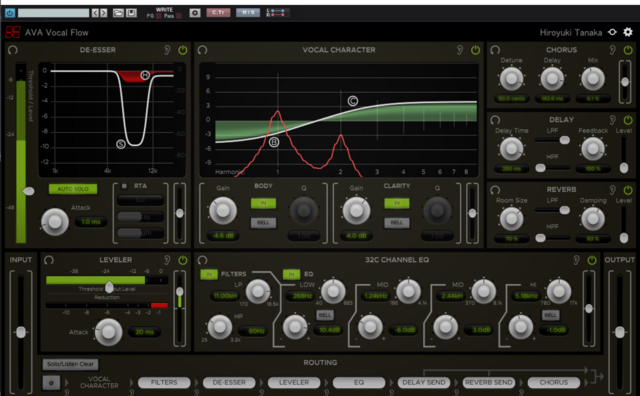Reset the Chorus module
Screen dimensions: 640x396
pos(495,50)
